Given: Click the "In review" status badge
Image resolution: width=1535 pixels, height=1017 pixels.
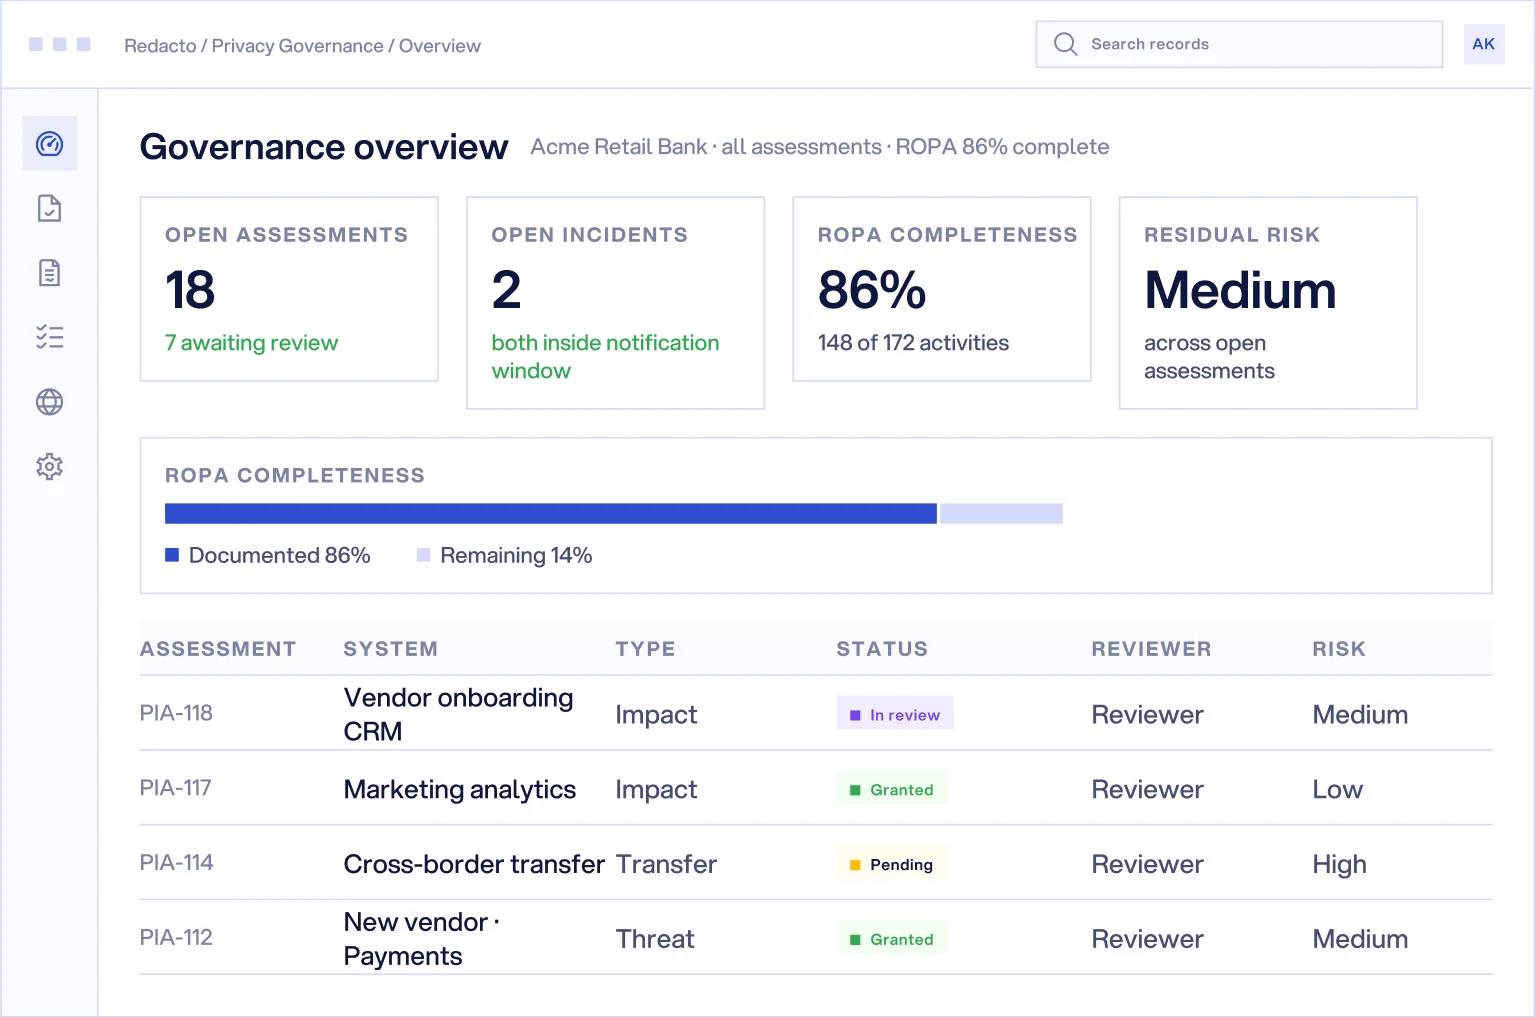Looking at the screenshot, I should pyautogui.click(x=895, y=714).
